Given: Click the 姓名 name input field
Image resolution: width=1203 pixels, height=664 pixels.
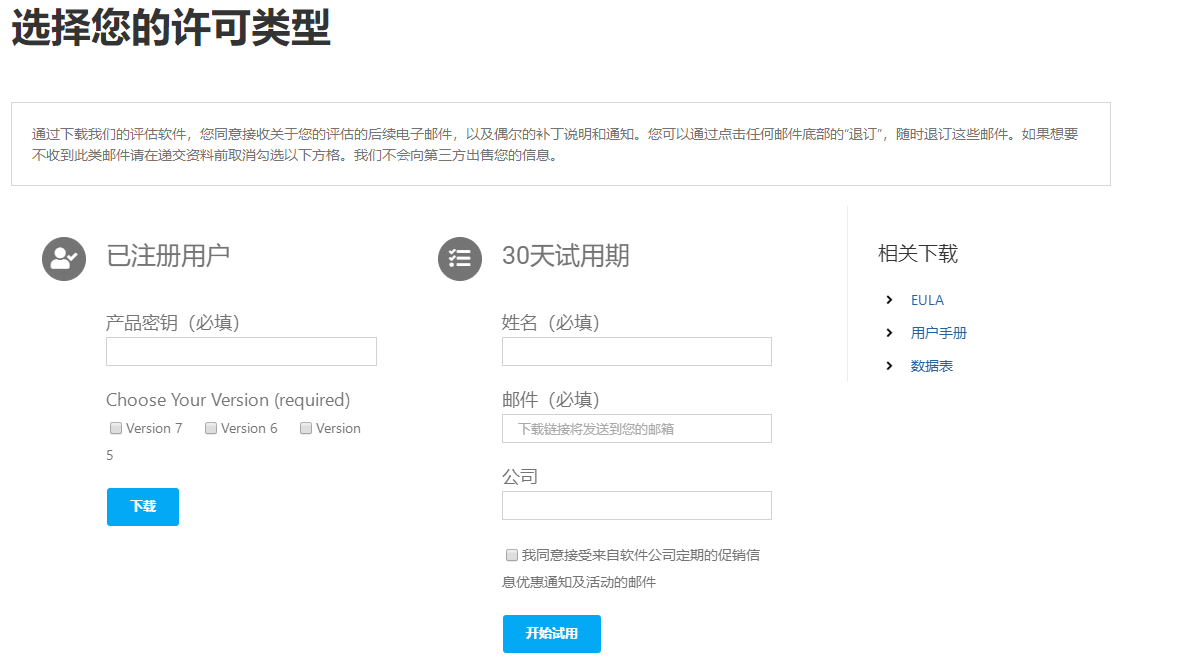Looking at the screenshot, I should point(636,351).
